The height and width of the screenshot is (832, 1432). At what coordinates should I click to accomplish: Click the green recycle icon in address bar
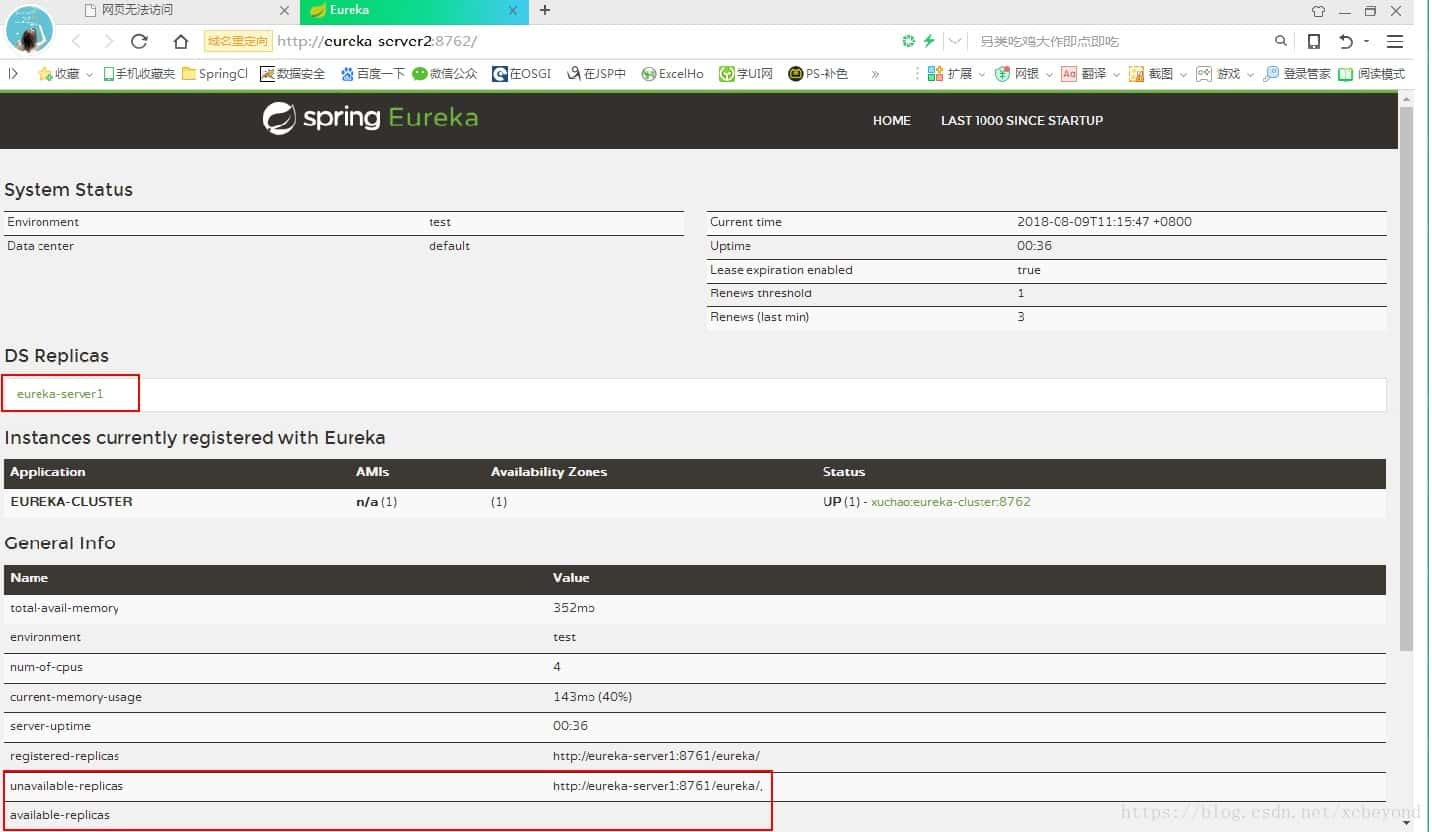(x=908, y=41)
